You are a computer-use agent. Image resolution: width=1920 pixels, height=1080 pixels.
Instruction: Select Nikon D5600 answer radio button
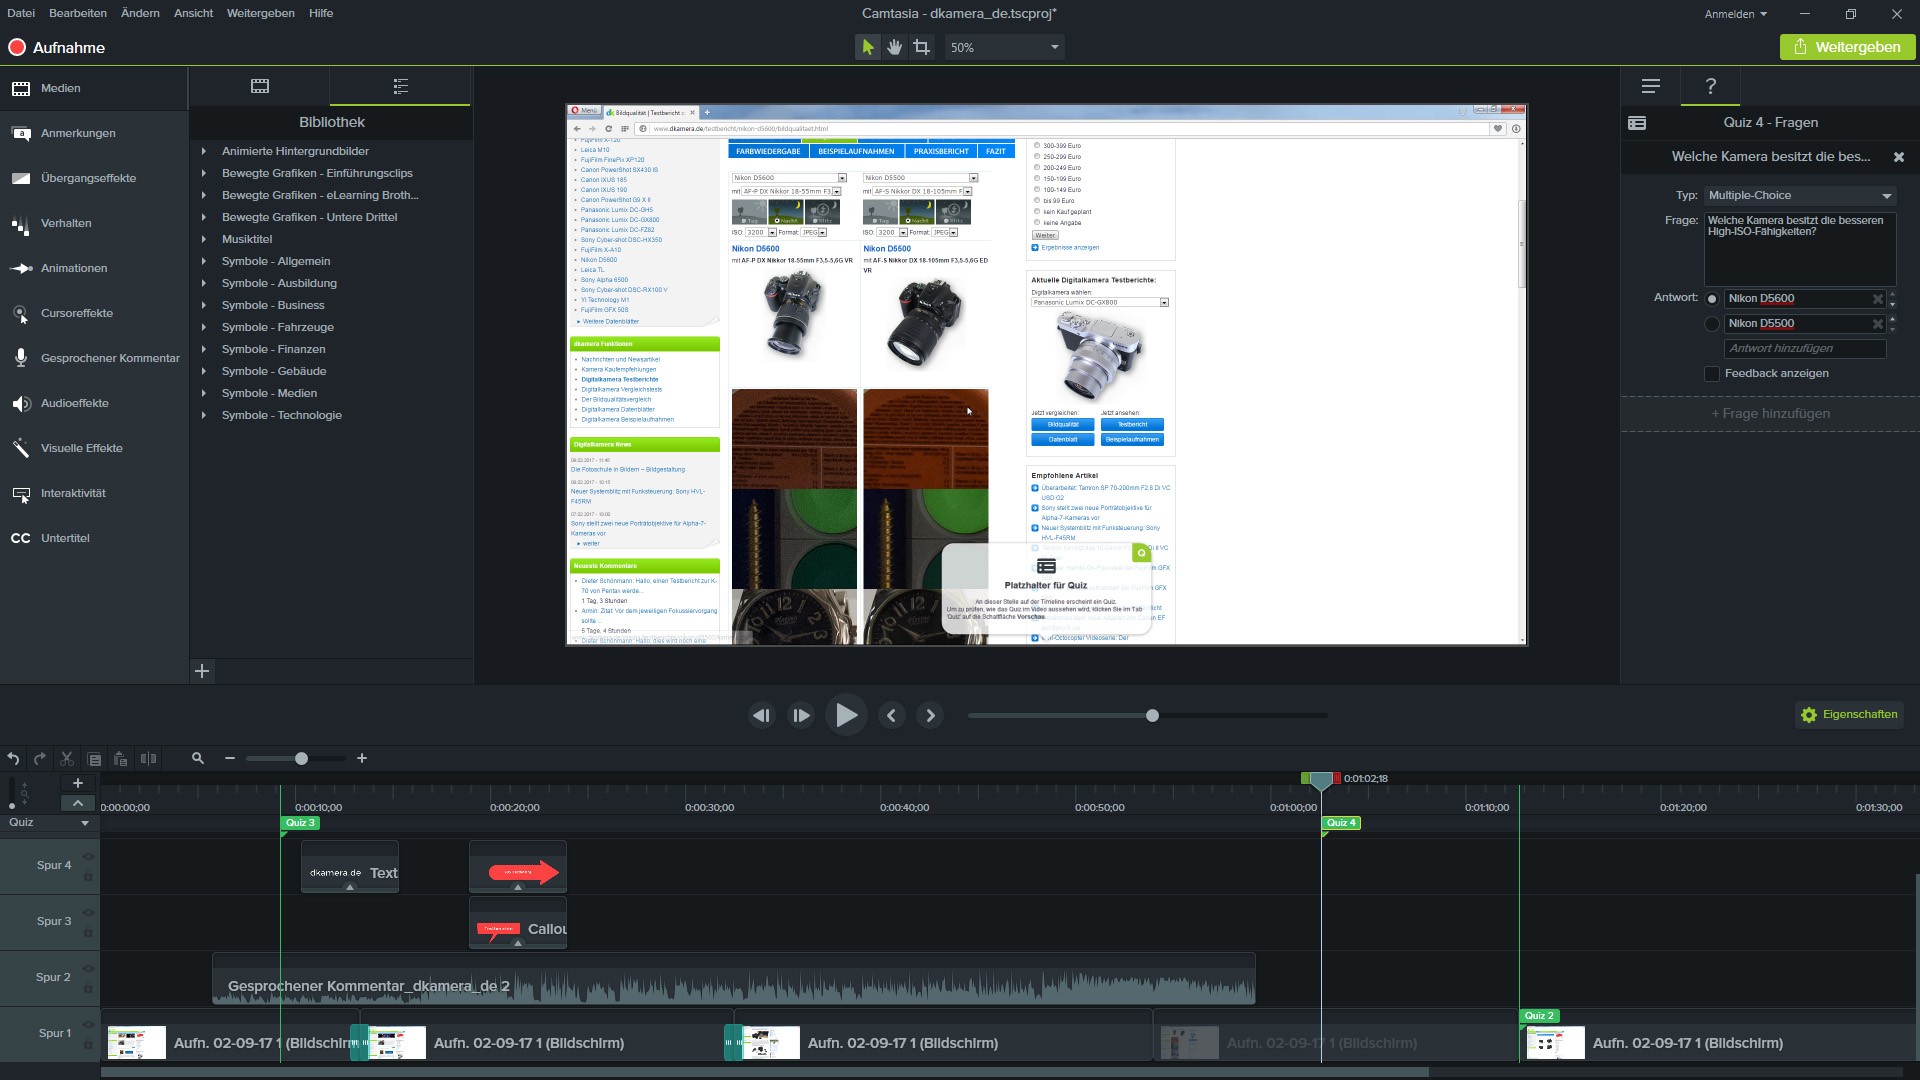pos(1712,299)
